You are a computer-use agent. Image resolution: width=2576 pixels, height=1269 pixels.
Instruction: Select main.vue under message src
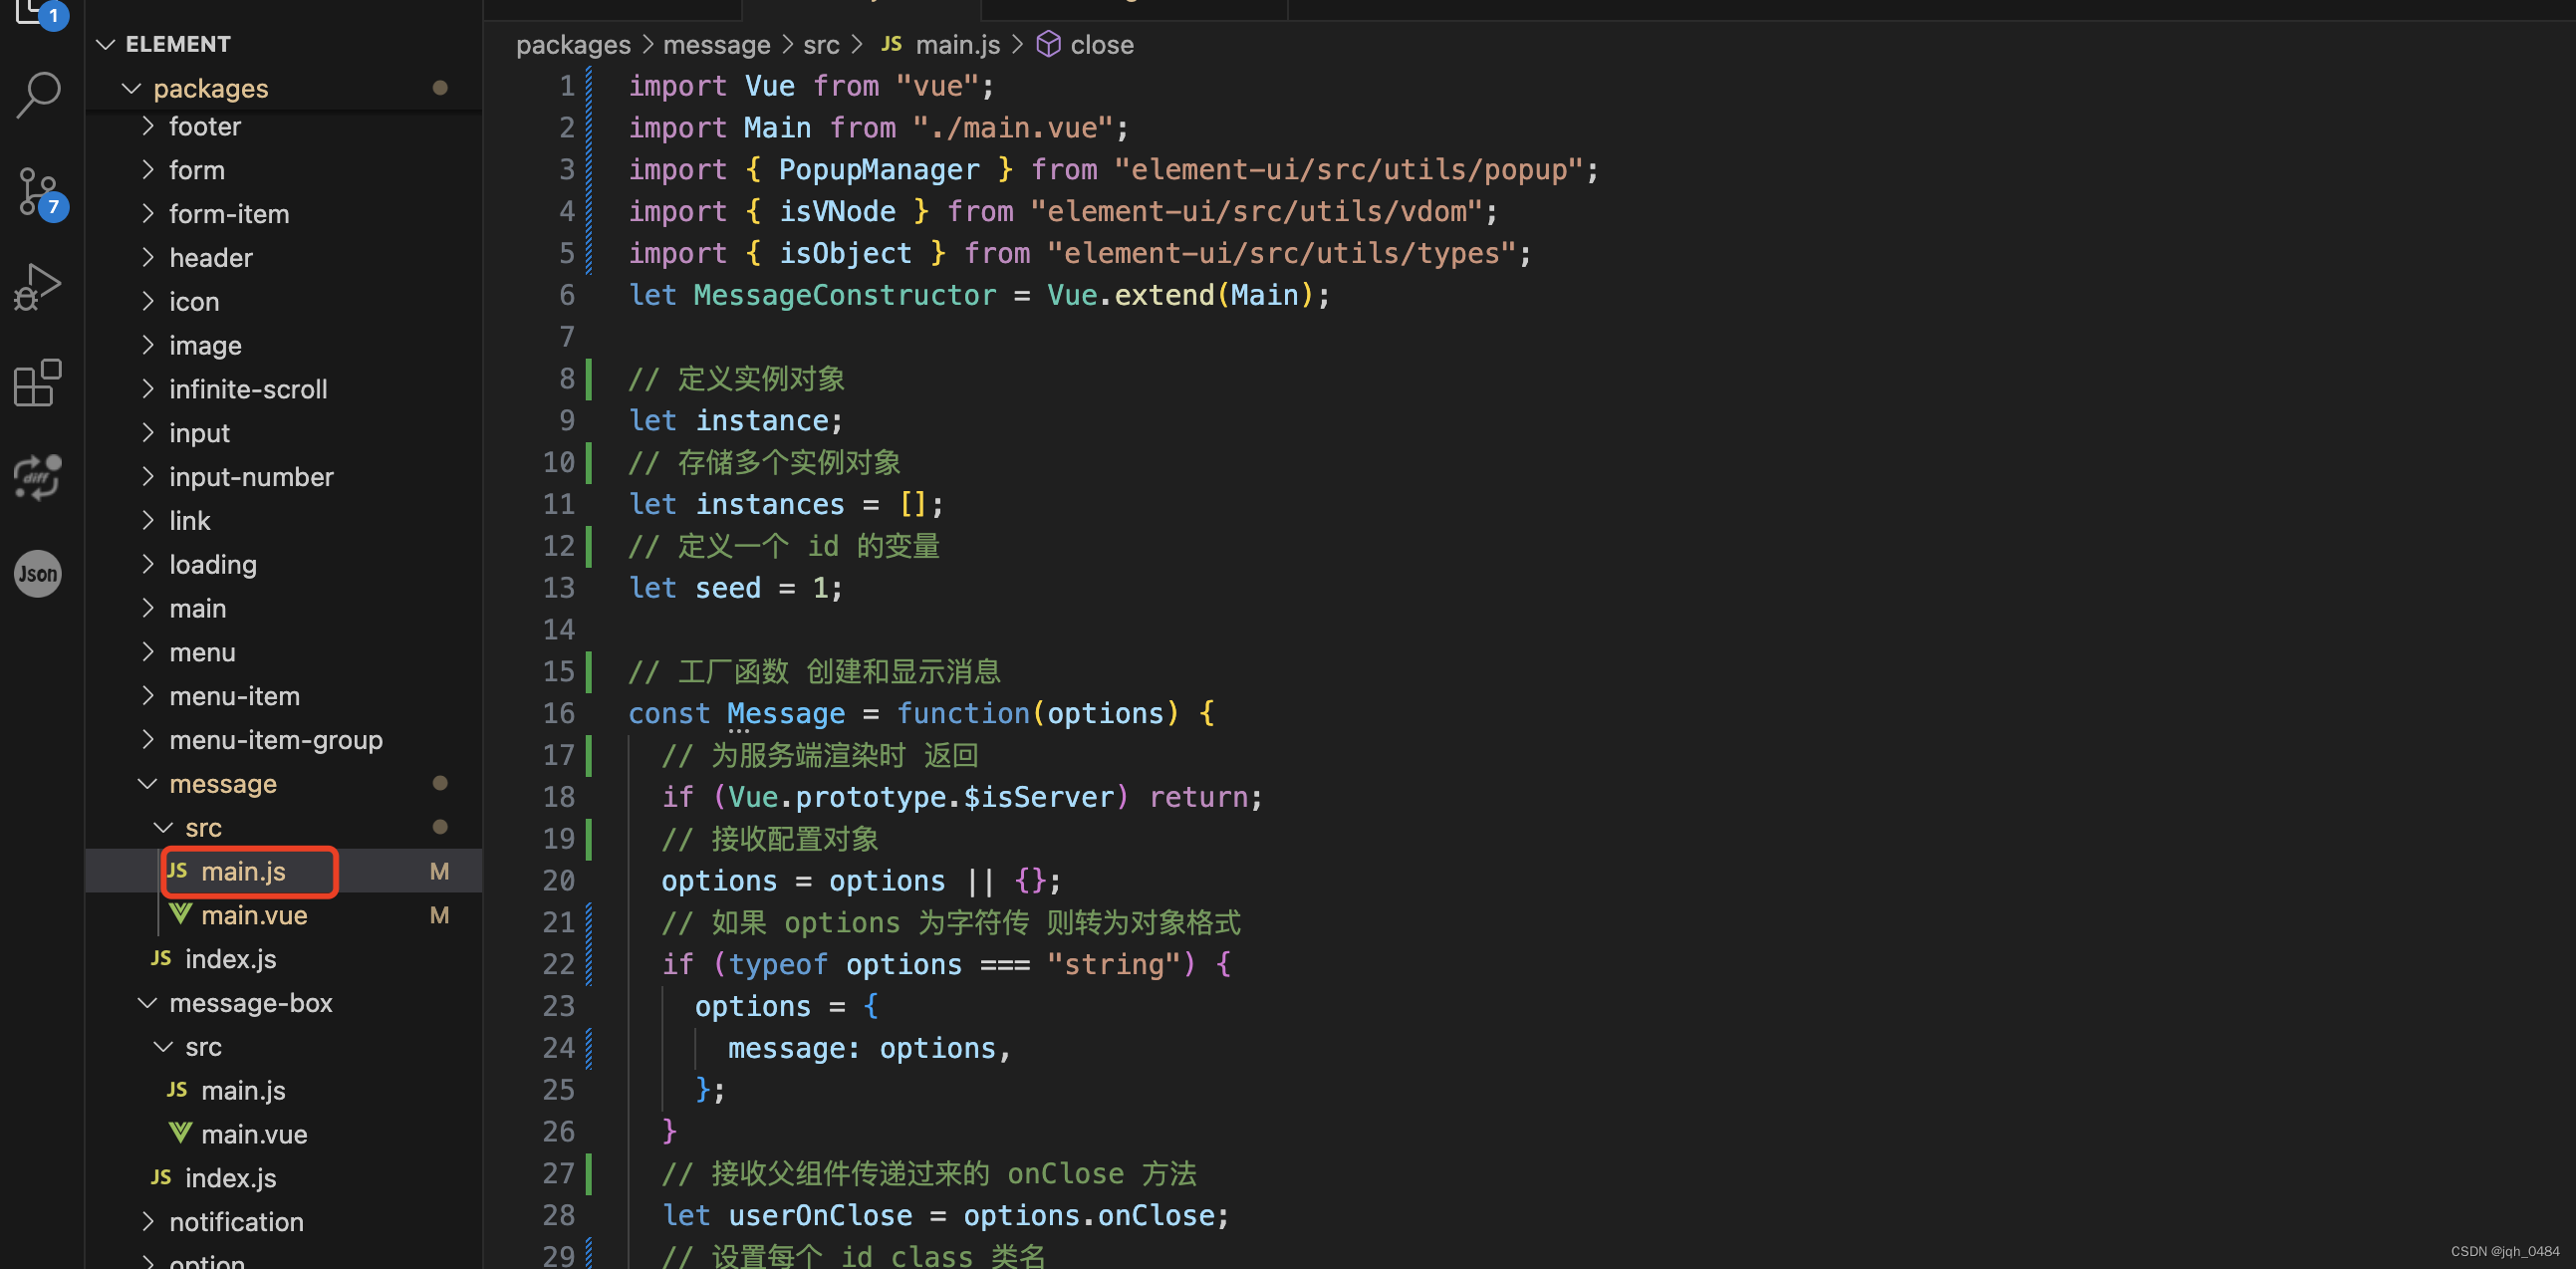click(255, 913)
